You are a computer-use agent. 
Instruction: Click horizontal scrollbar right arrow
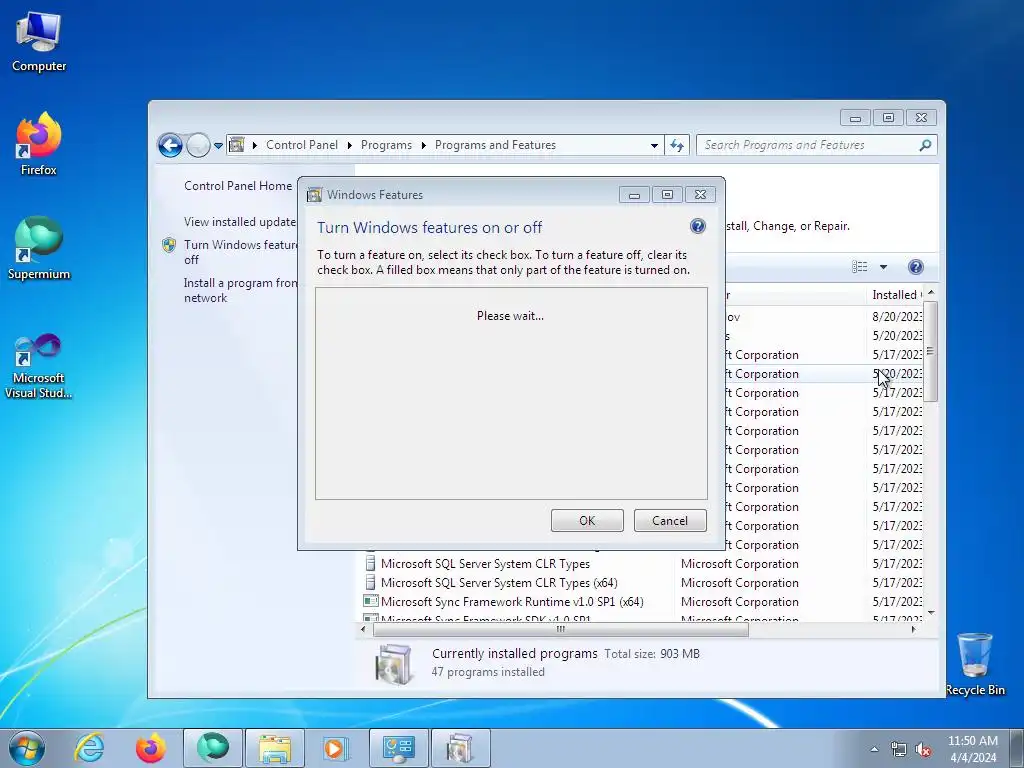pyautogui.click(x=914, y=630)
